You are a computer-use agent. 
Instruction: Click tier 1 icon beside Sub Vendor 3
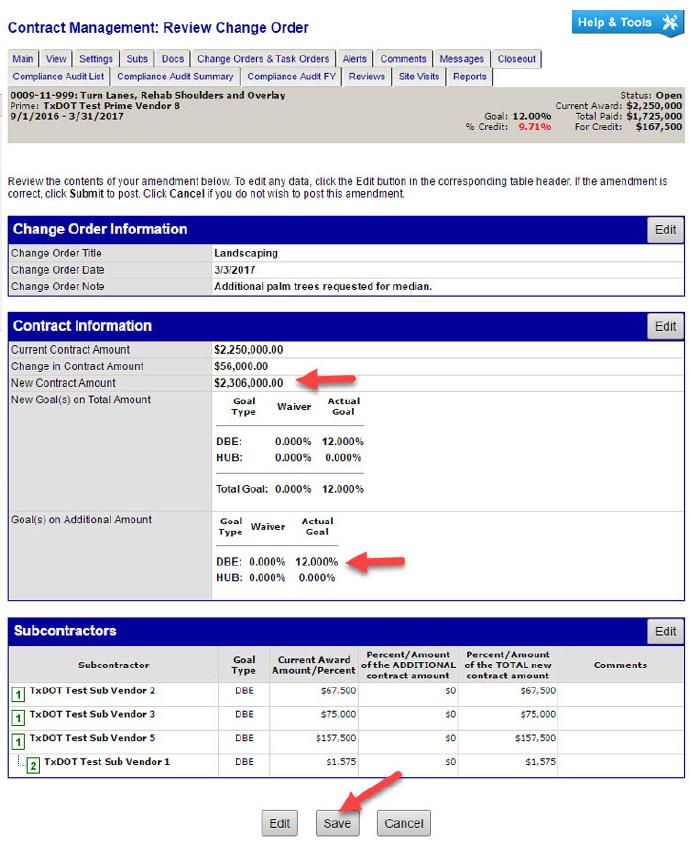17,718
